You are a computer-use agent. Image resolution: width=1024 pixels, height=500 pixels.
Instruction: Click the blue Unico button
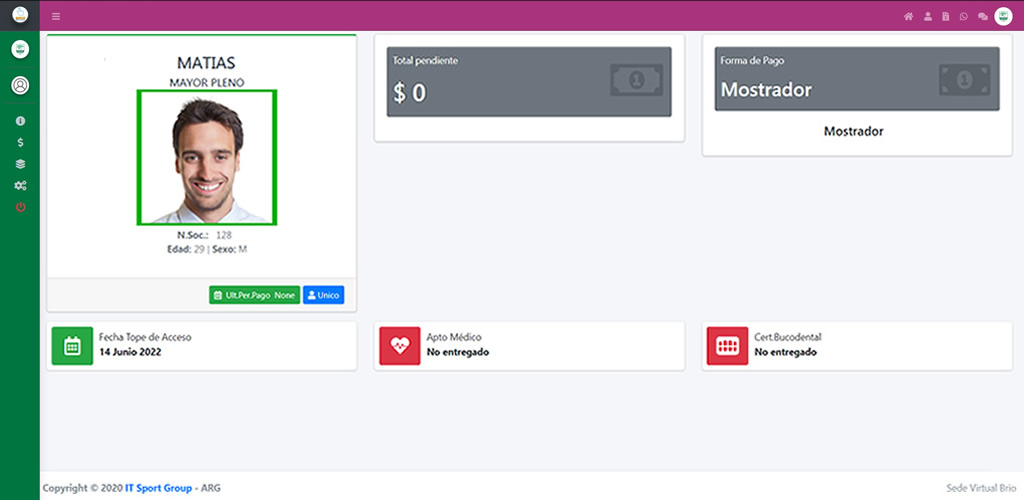pyautogui.click(x=323, y=295)
